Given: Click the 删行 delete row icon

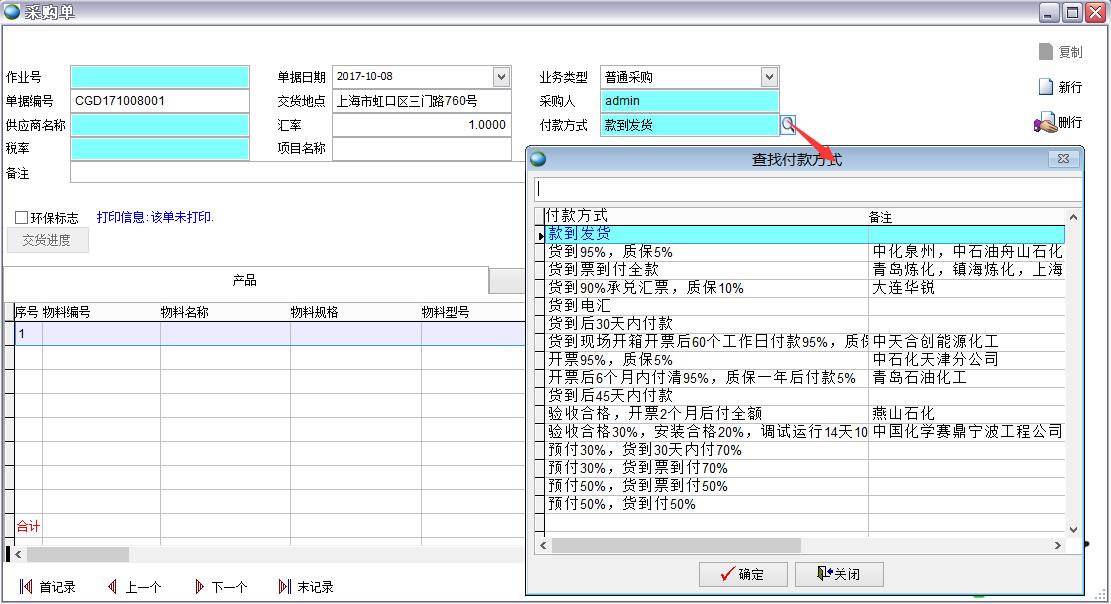Looking at the screenshot, I should [1045, 123].
